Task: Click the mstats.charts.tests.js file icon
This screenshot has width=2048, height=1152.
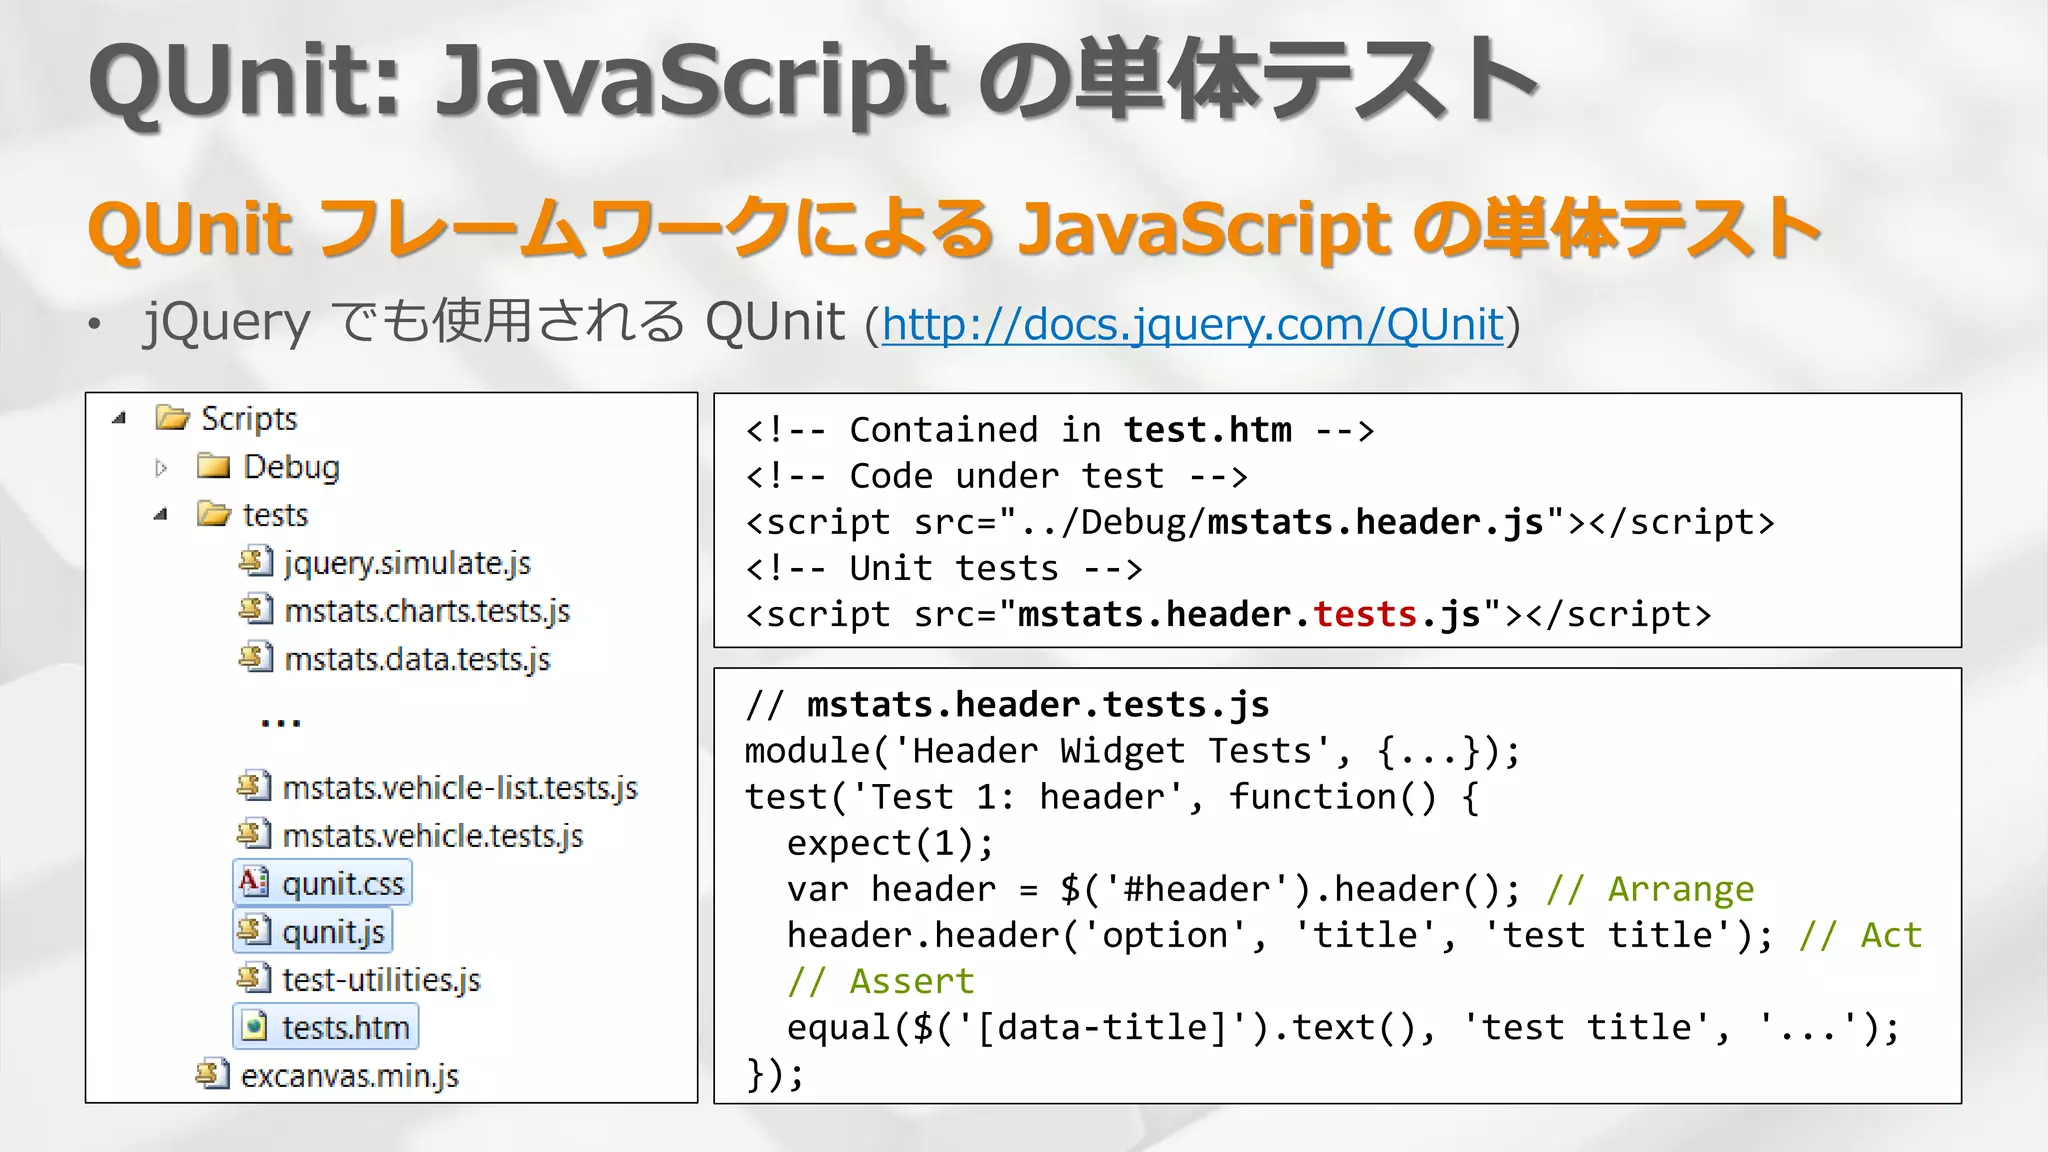Action: tap(256, 609)
